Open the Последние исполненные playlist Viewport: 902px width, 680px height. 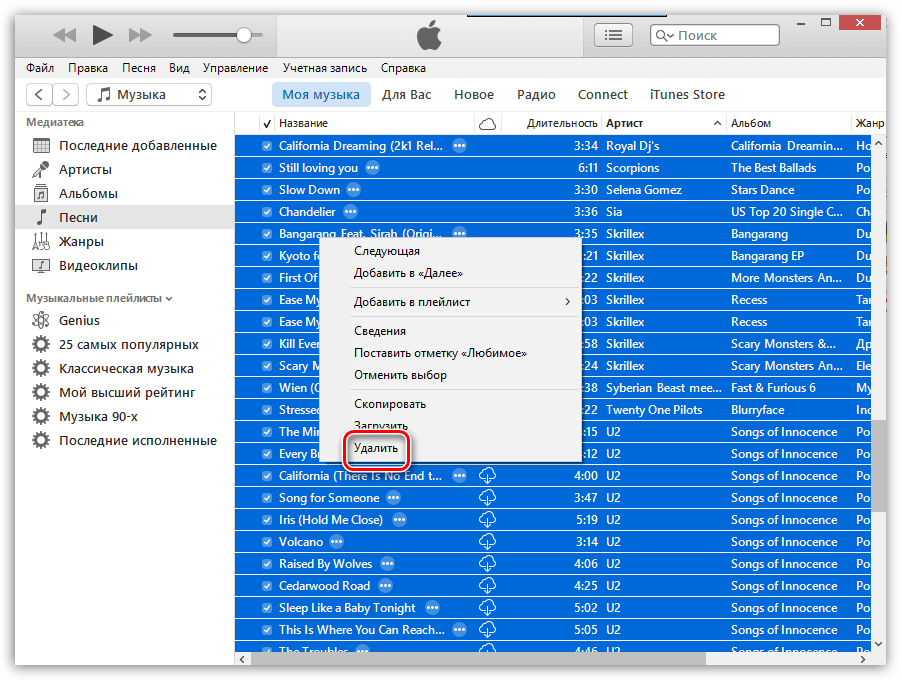[x=124, y=441]
